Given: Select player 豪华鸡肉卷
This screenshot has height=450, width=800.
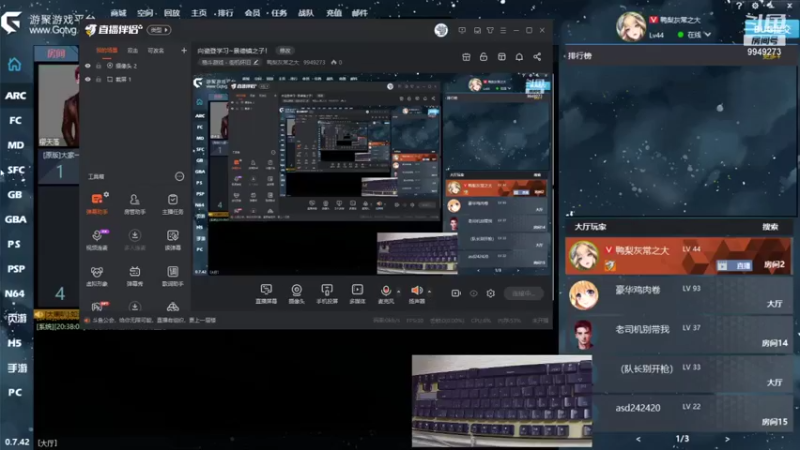Looking at the screenshot, I should (x=679, y=295).
